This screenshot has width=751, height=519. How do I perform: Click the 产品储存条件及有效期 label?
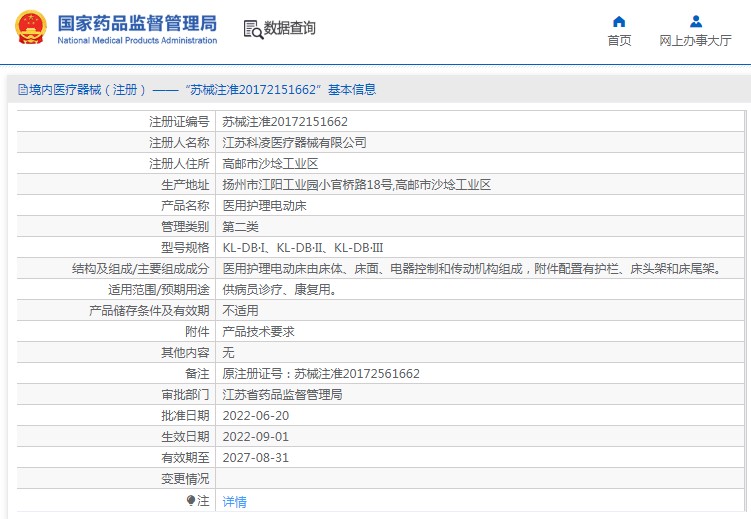(149, 311)
